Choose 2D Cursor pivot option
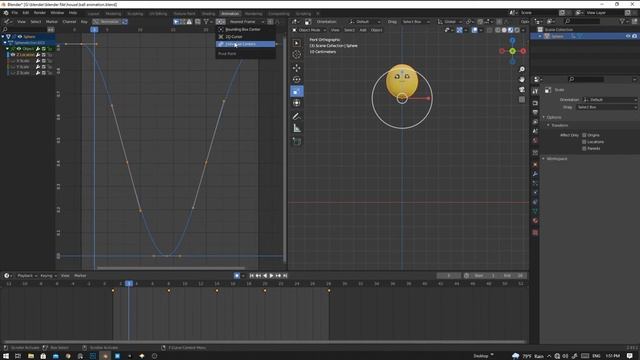The height and width of the screenshot is (360, 640). pos(245,37)
